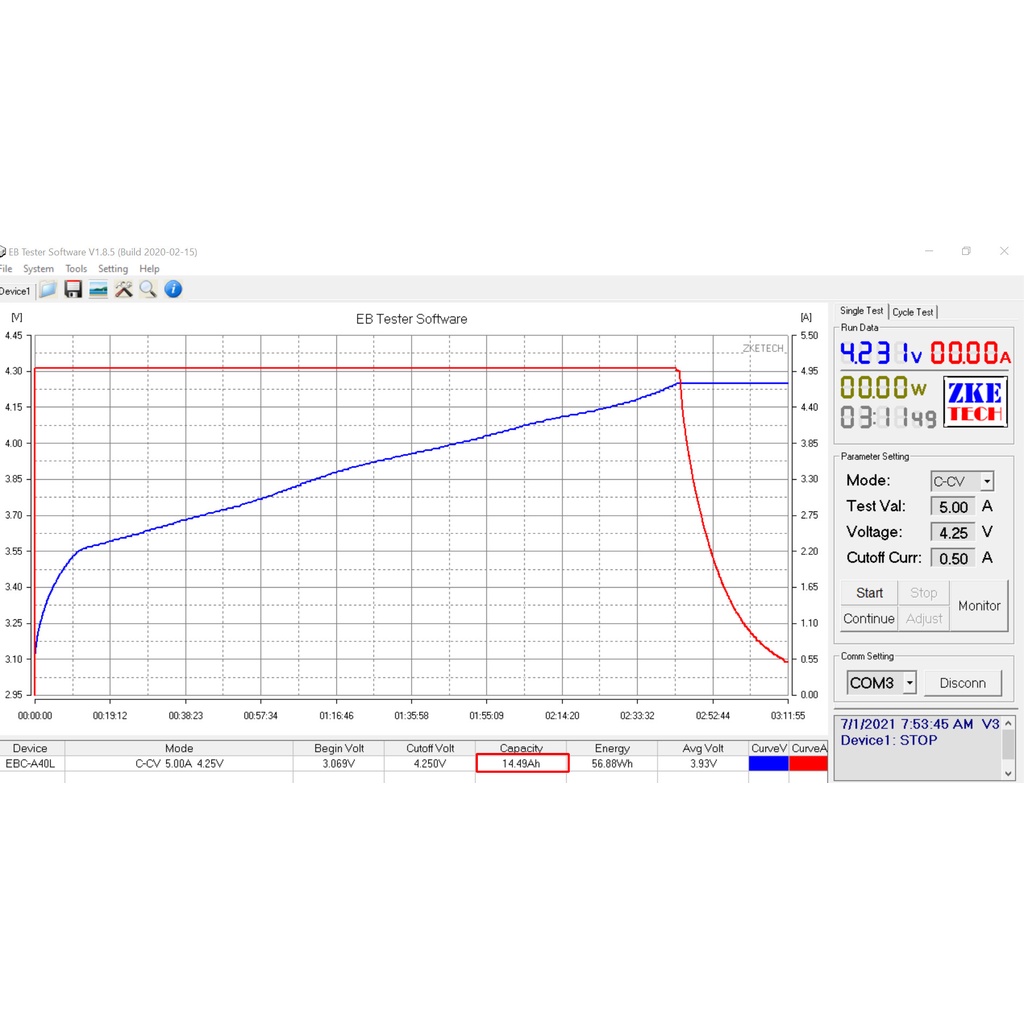Viewport: 1024px width, 1024px height.
Task: Open the COM3 port dropdown
Action: tap(909, 683)
